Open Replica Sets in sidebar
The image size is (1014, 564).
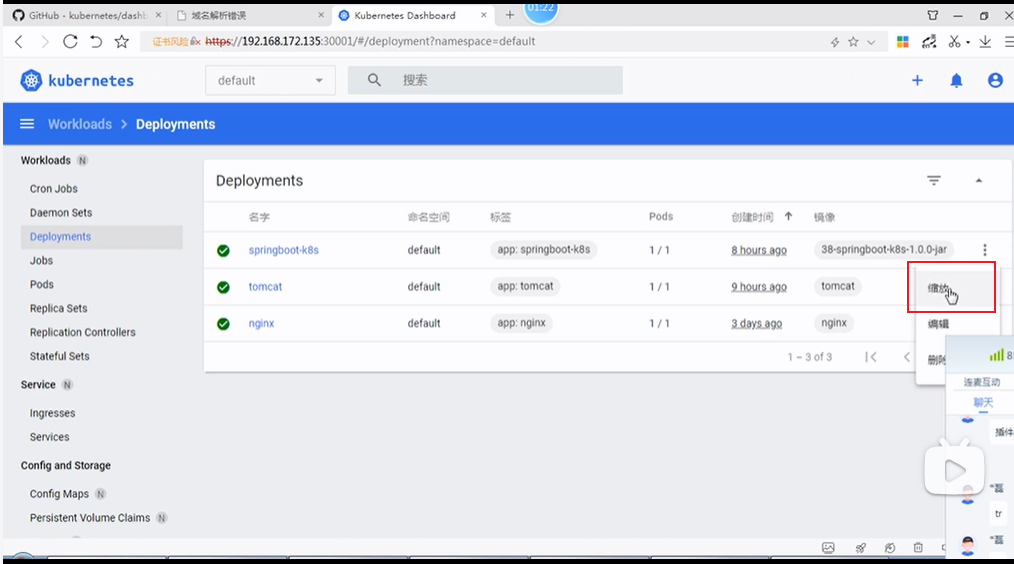point(58,308)
